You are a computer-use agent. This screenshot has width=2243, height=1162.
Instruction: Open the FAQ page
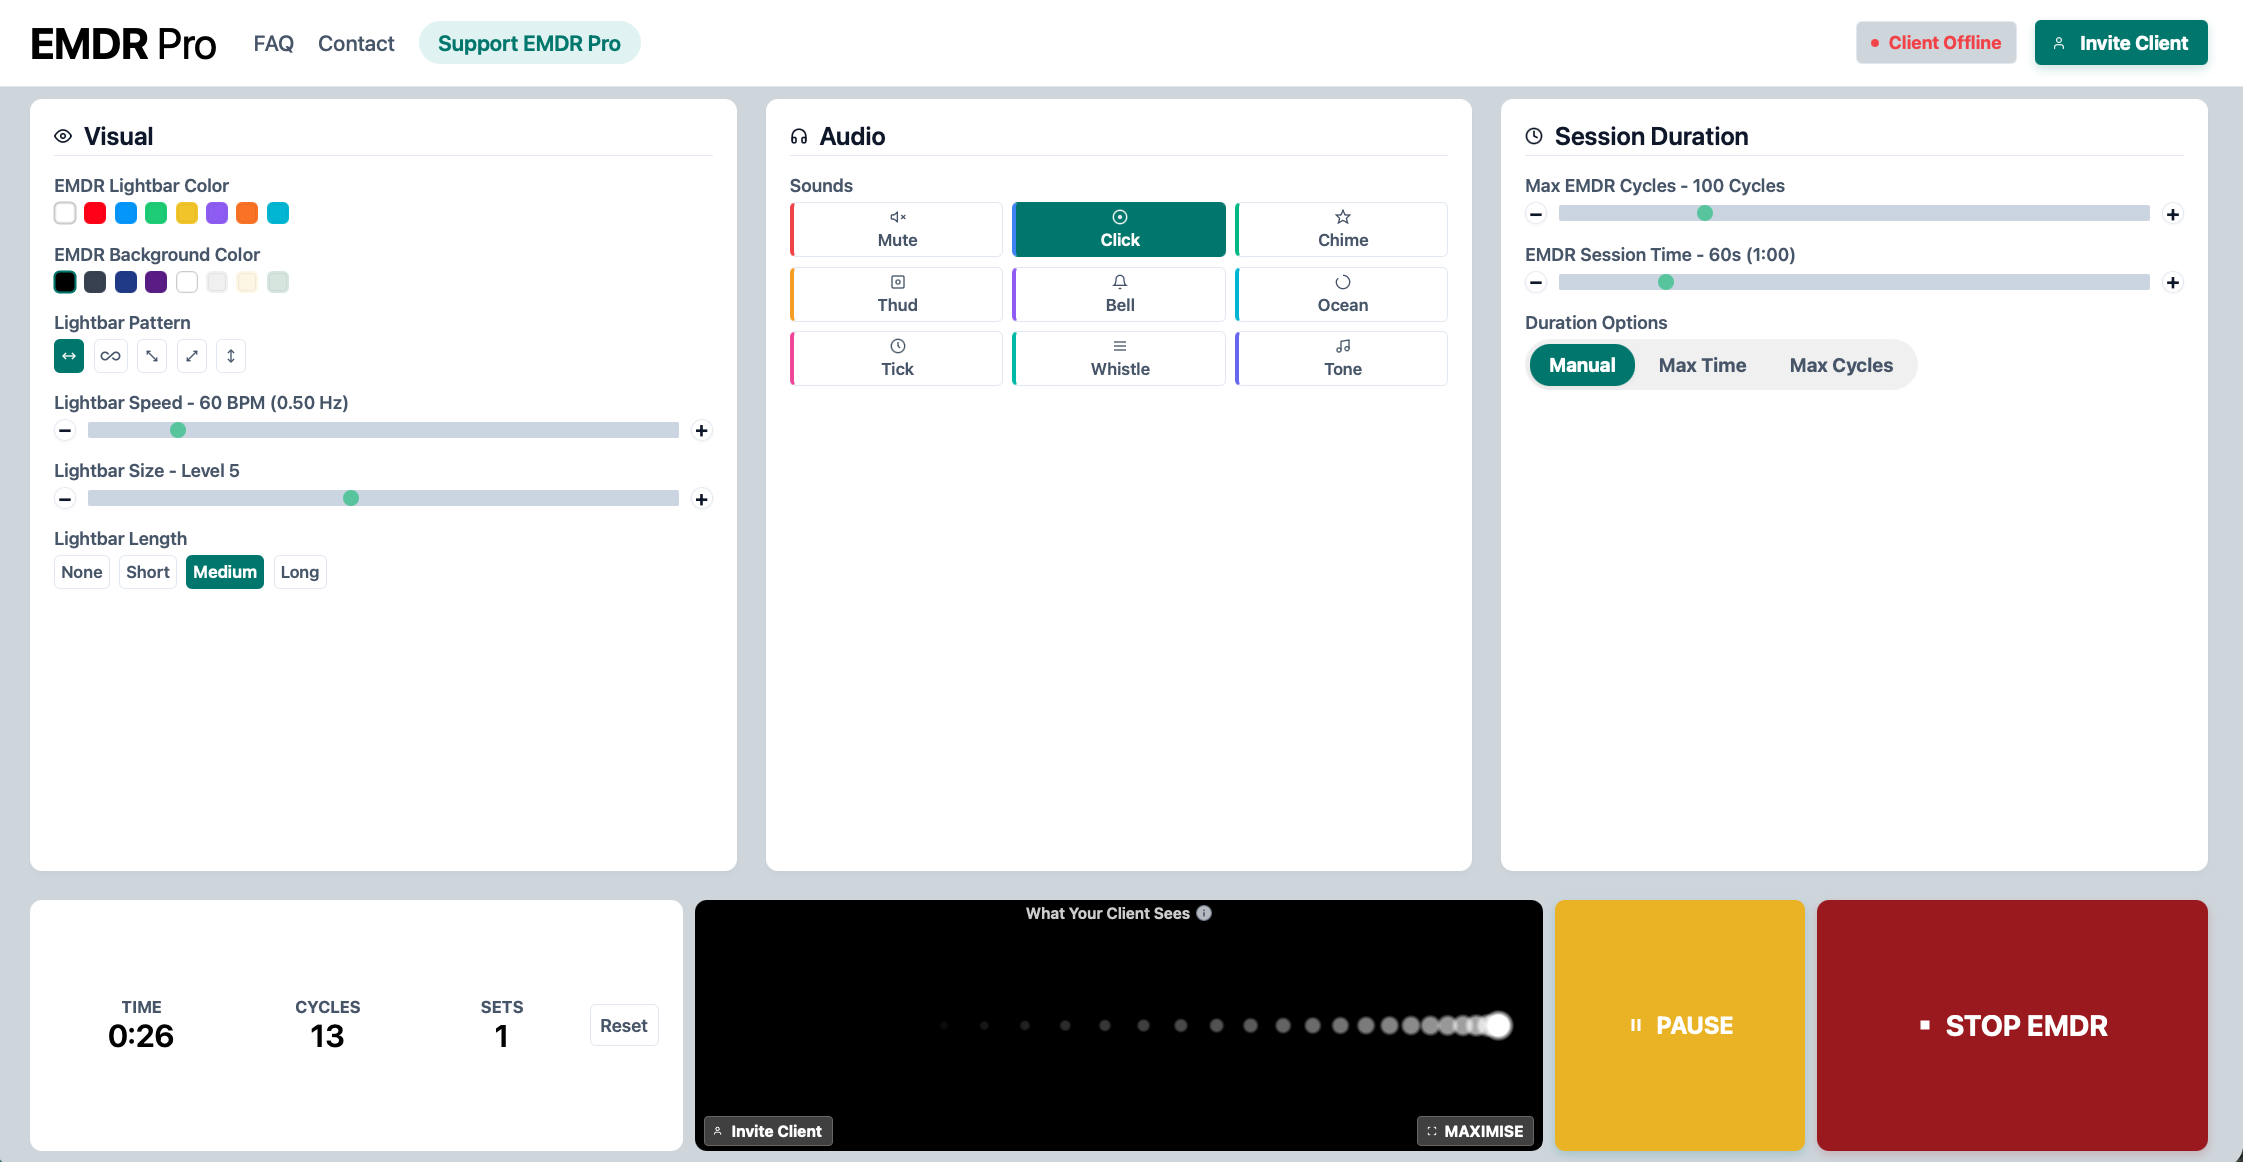pos(273,43)
